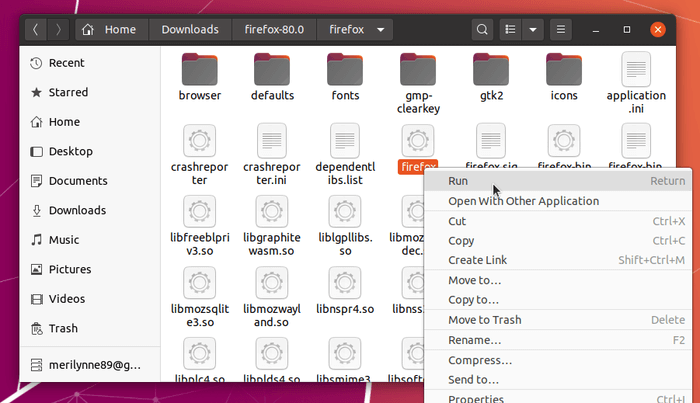Go back with the left arrow button
Screen dimensions: 700x403
pos(36,30)
